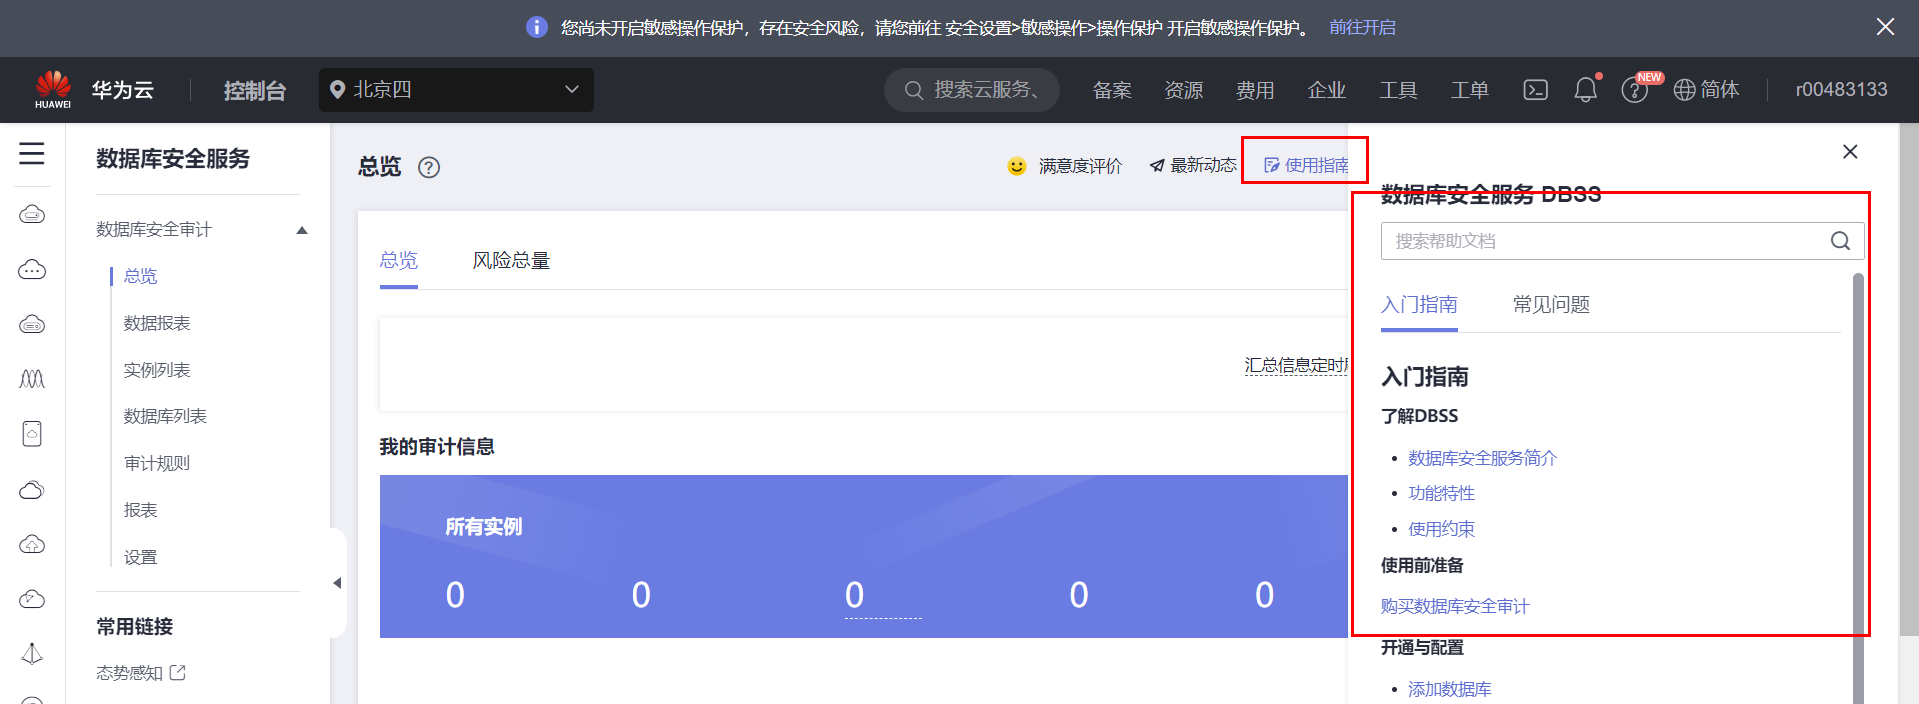This screenshot has width=1919, height=704.
Task: Click the 前往开启 link in the banner
Action: [x=1362, y=27]
